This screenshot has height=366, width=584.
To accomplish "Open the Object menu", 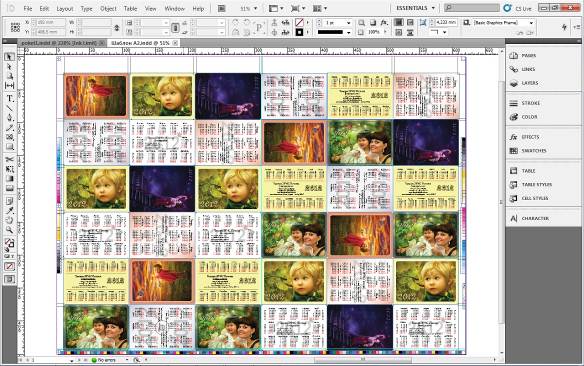I will coord(108,8).
